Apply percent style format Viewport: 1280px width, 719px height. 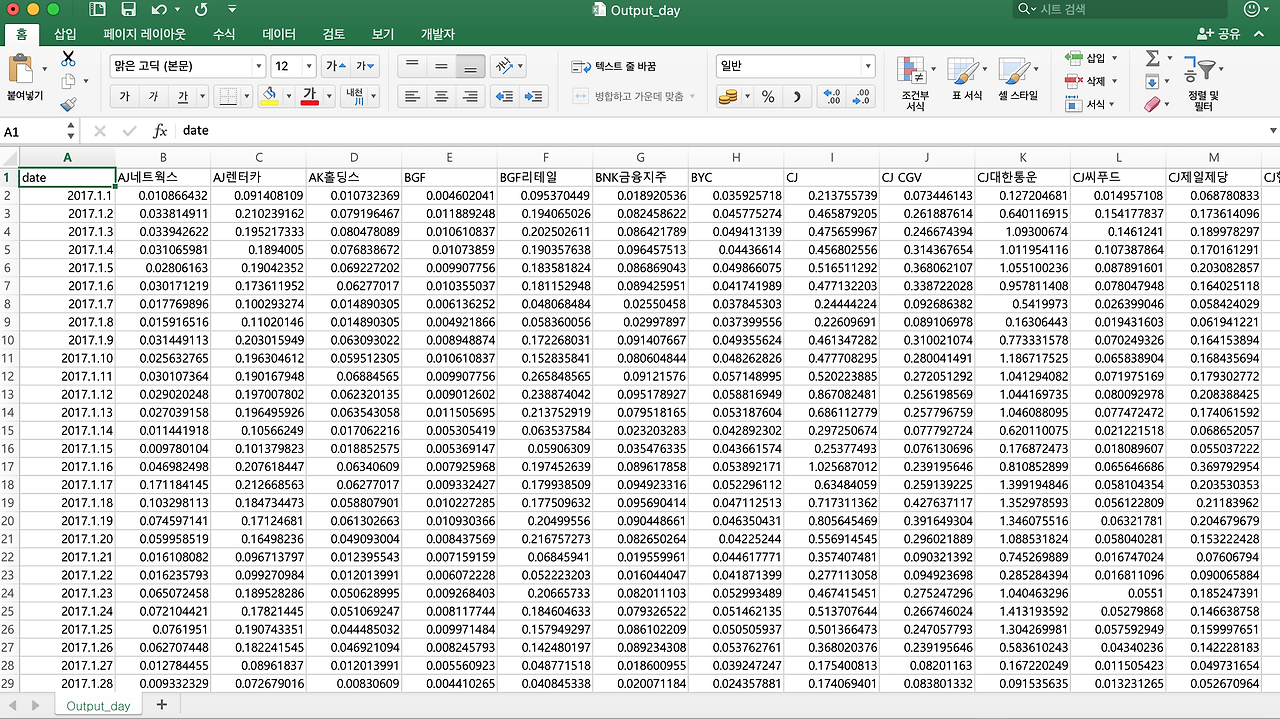(768, 97)
